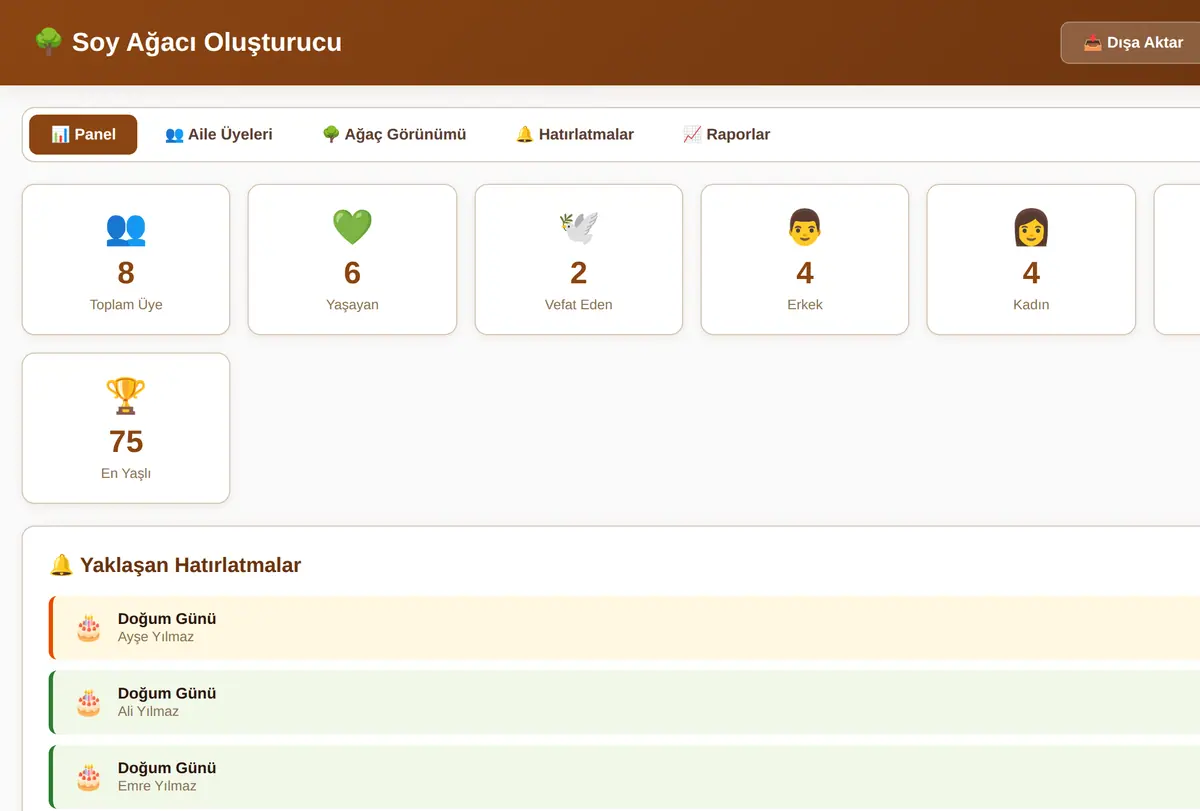Click the Soy Ağacı Oluşturucu title
The image size is (1200, 811).
click(207, 42)
